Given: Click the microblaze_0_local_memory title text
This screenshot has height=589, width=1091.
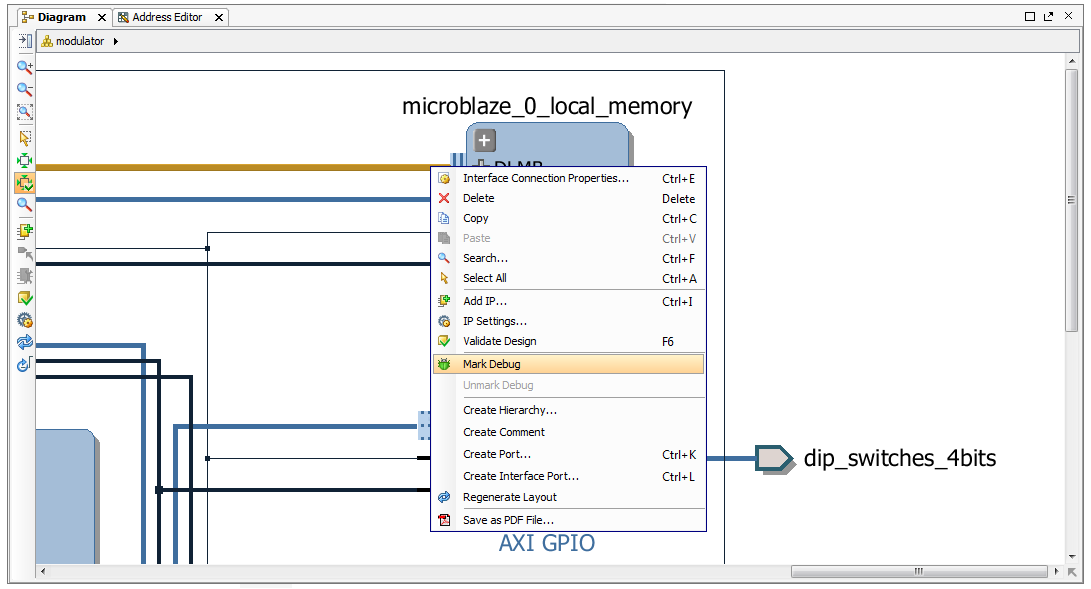Looking at the screenshot, I should point(547,106).
